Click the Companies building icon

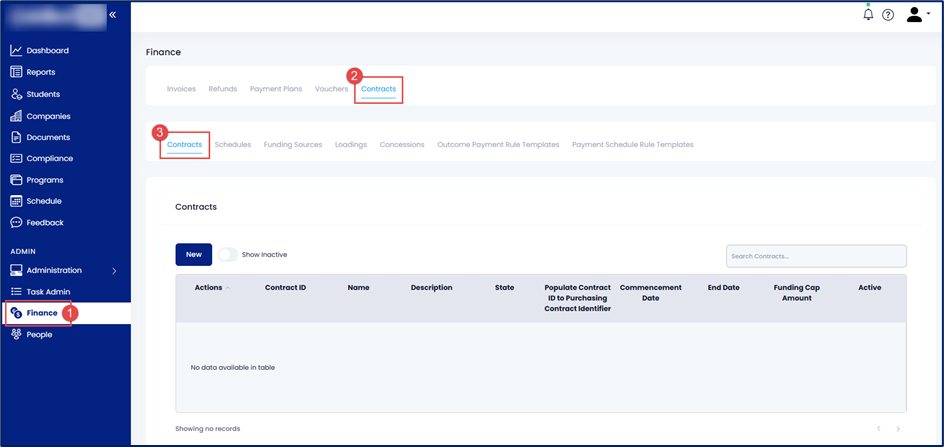click(16, 116)
